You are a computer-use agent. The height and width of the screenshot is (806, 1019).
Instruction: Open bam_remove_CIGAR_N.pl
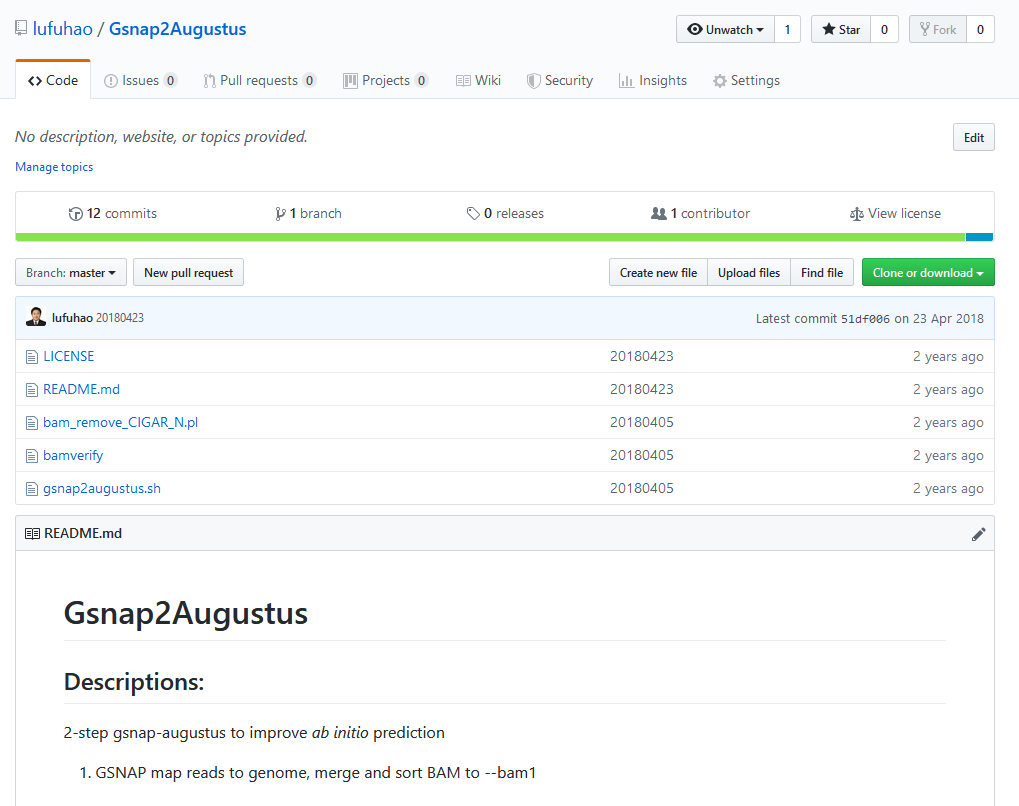120,422
